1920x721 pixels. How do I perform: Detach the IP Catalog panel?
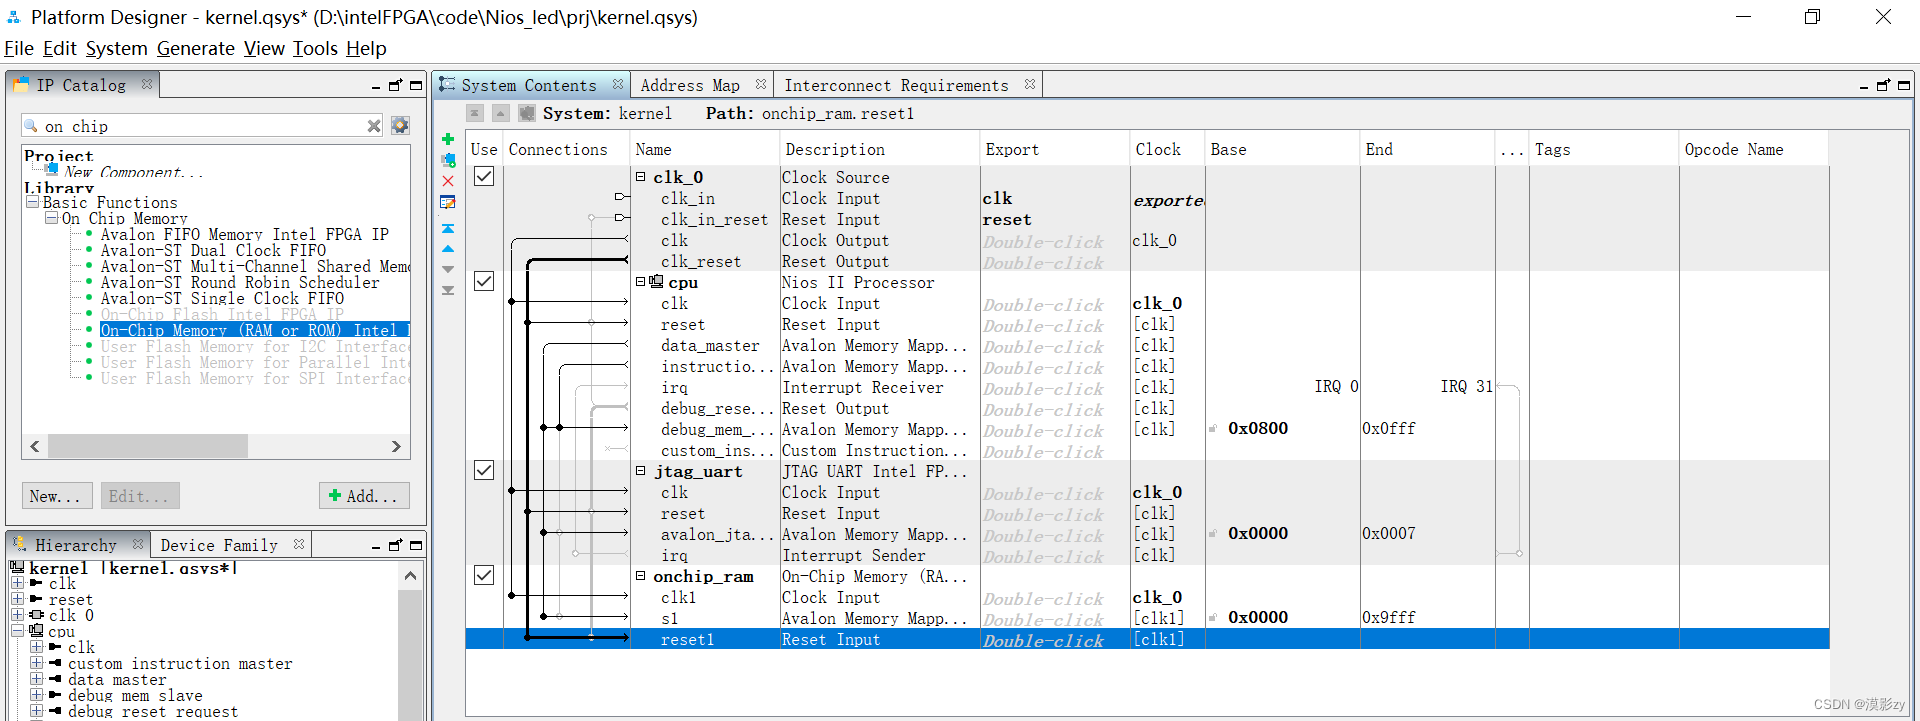click(x=396, y=85)
